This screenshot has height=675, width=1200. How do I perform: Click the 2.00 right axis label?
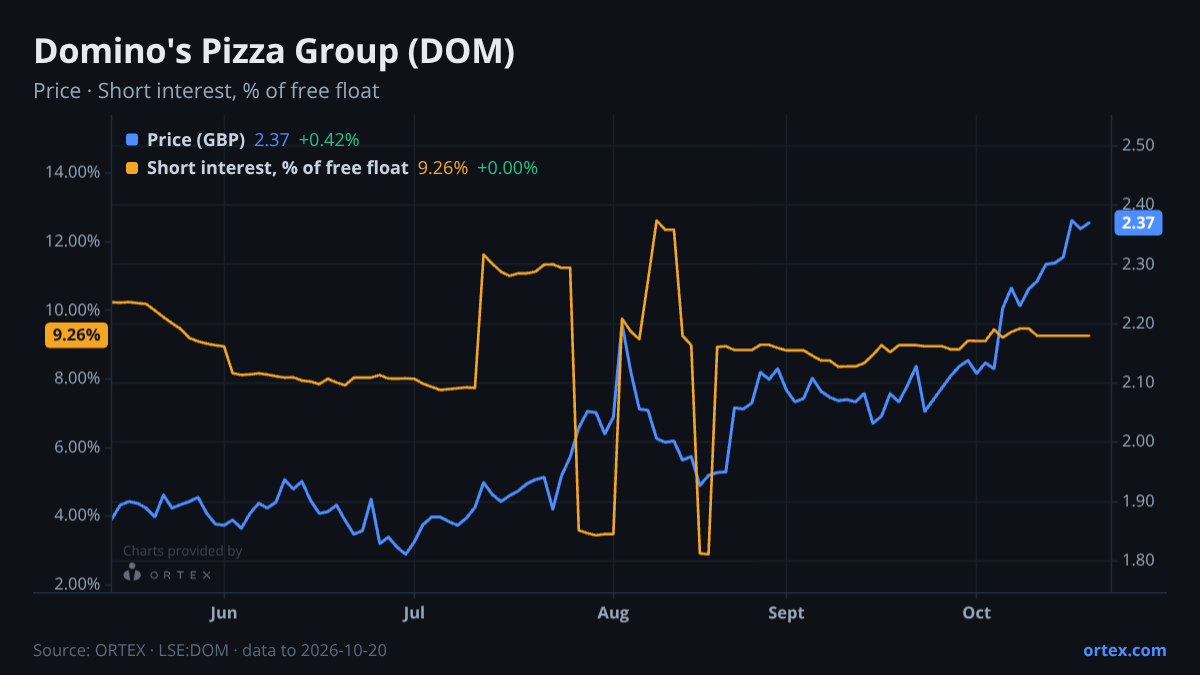pyautogui.click(x=1139, y=441)
